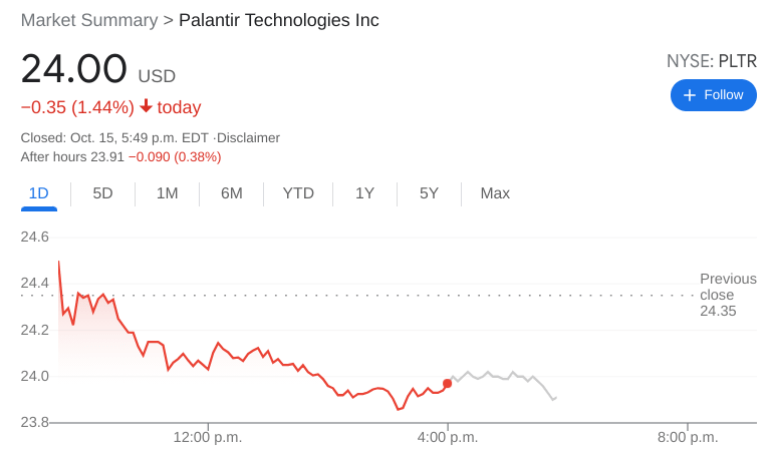Click the 12:00 p.m. axis label
This screenshot has height=457, width=777.
click(x=207, y=437)
